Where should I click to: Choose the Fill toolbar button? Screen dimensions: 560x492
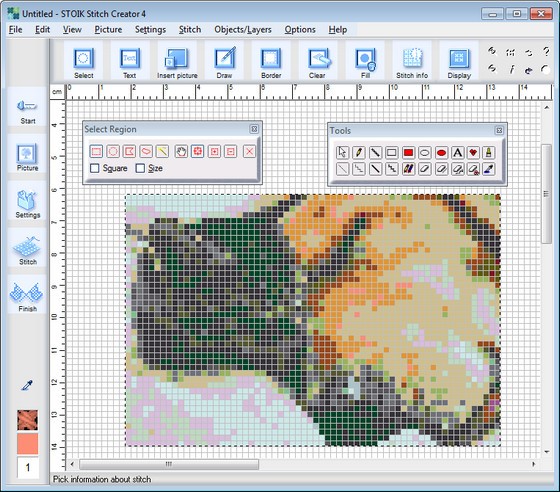[x=365, y=61]
